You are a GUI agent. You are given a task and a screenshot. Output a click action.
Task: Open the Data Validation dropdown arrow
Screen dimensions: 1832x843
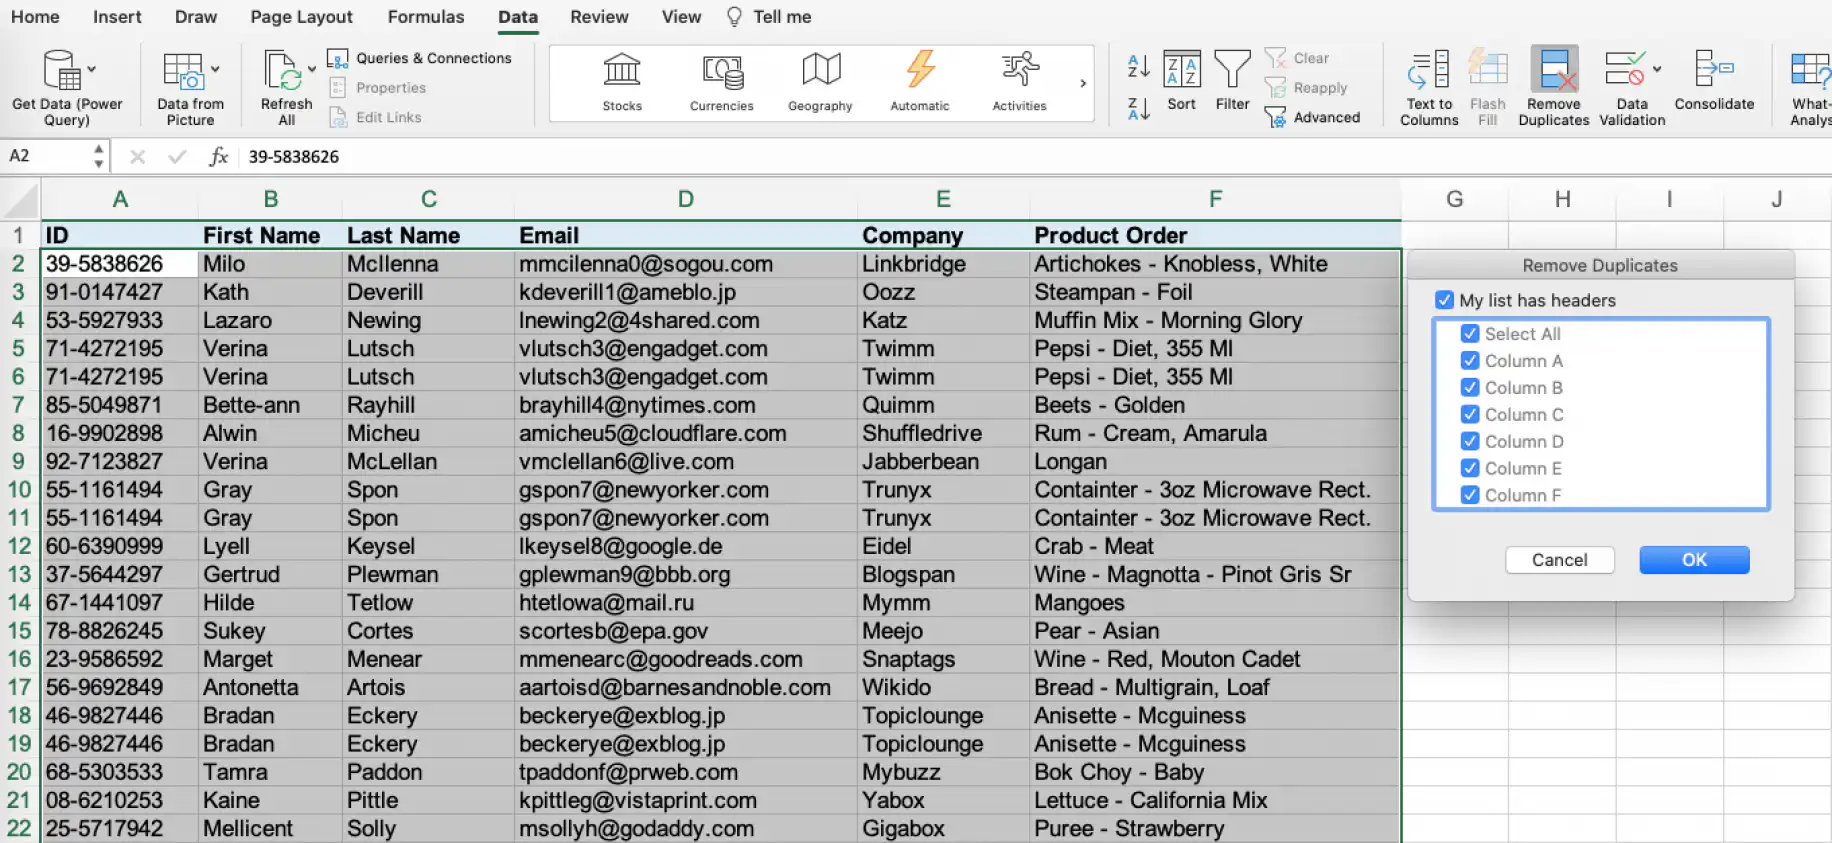(1657, 70)
